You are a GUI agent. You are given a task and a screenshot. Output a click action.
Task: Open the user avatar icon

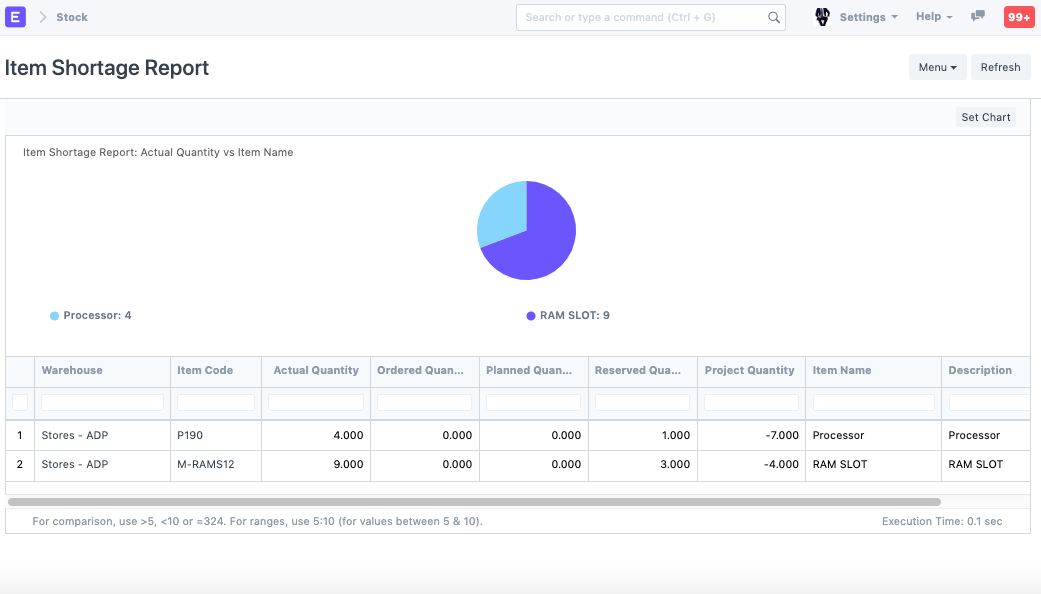[x=822, y=17]
